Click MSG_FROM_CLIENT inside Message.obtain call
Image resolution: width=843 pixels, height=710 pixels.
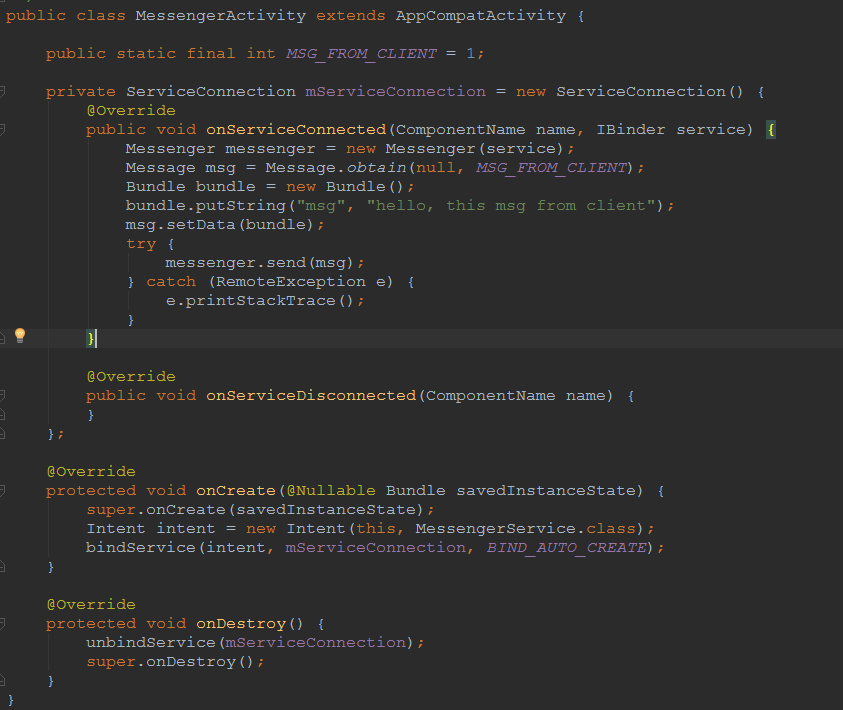coord(552,168)
